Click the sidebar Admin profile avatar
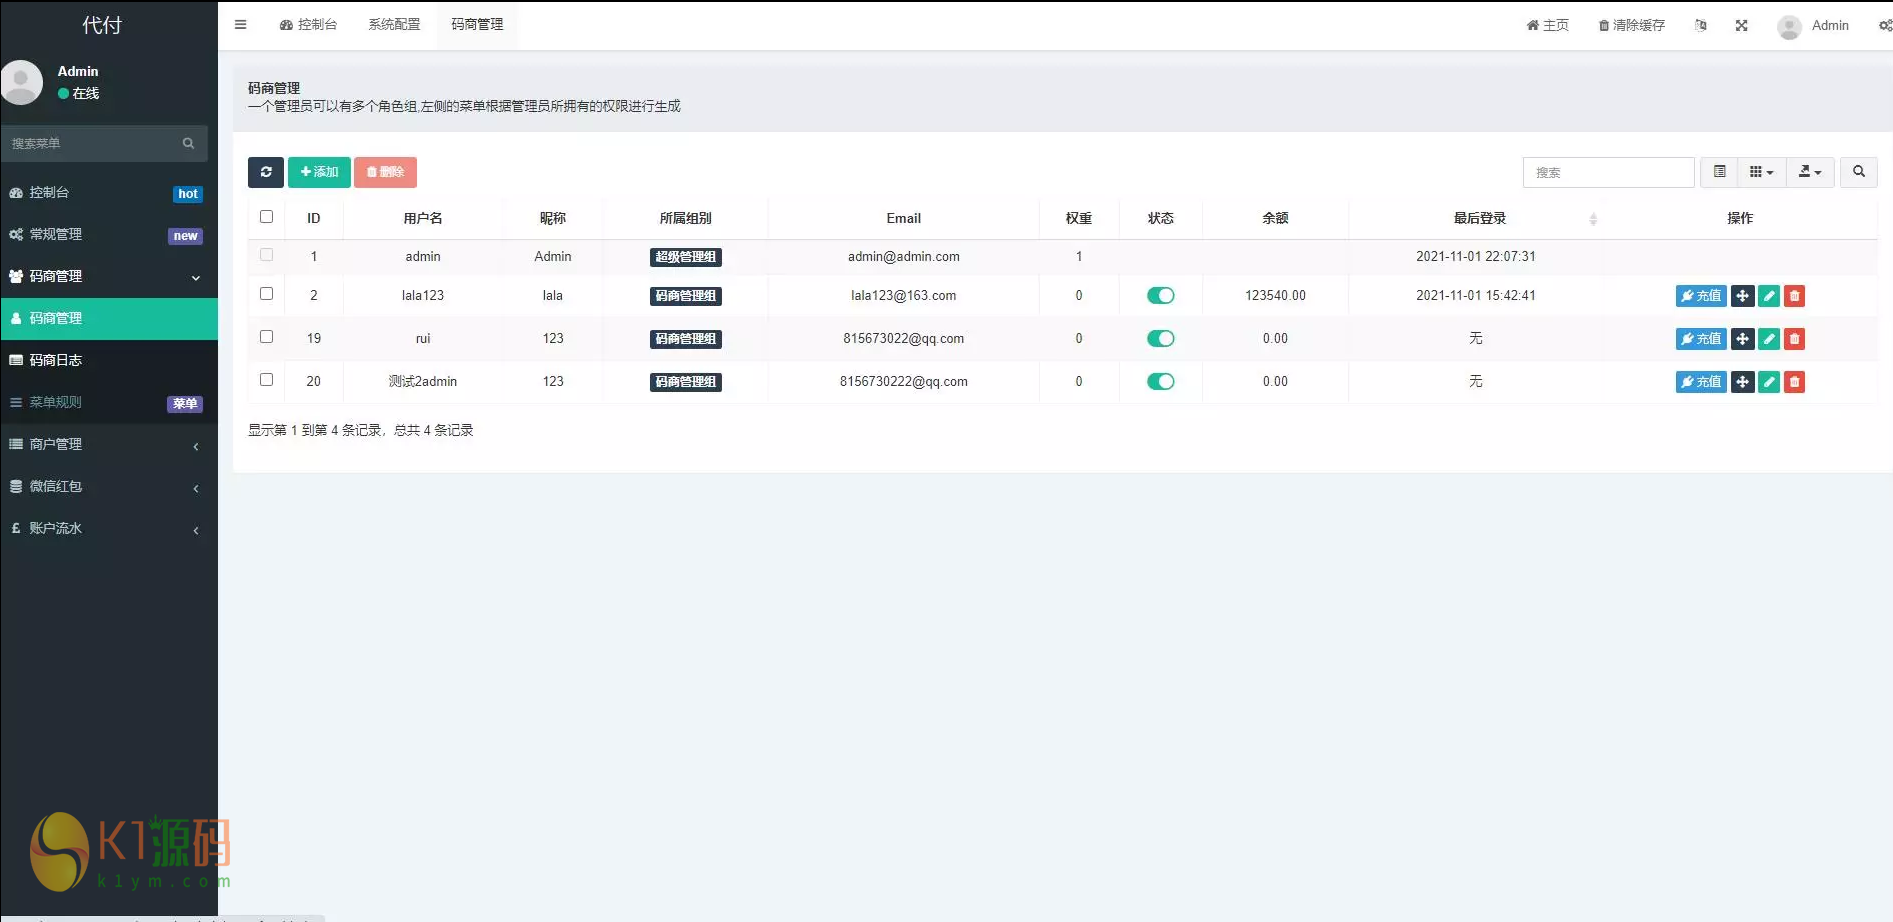The image size is (1893, 922). (x=21, y=82)
